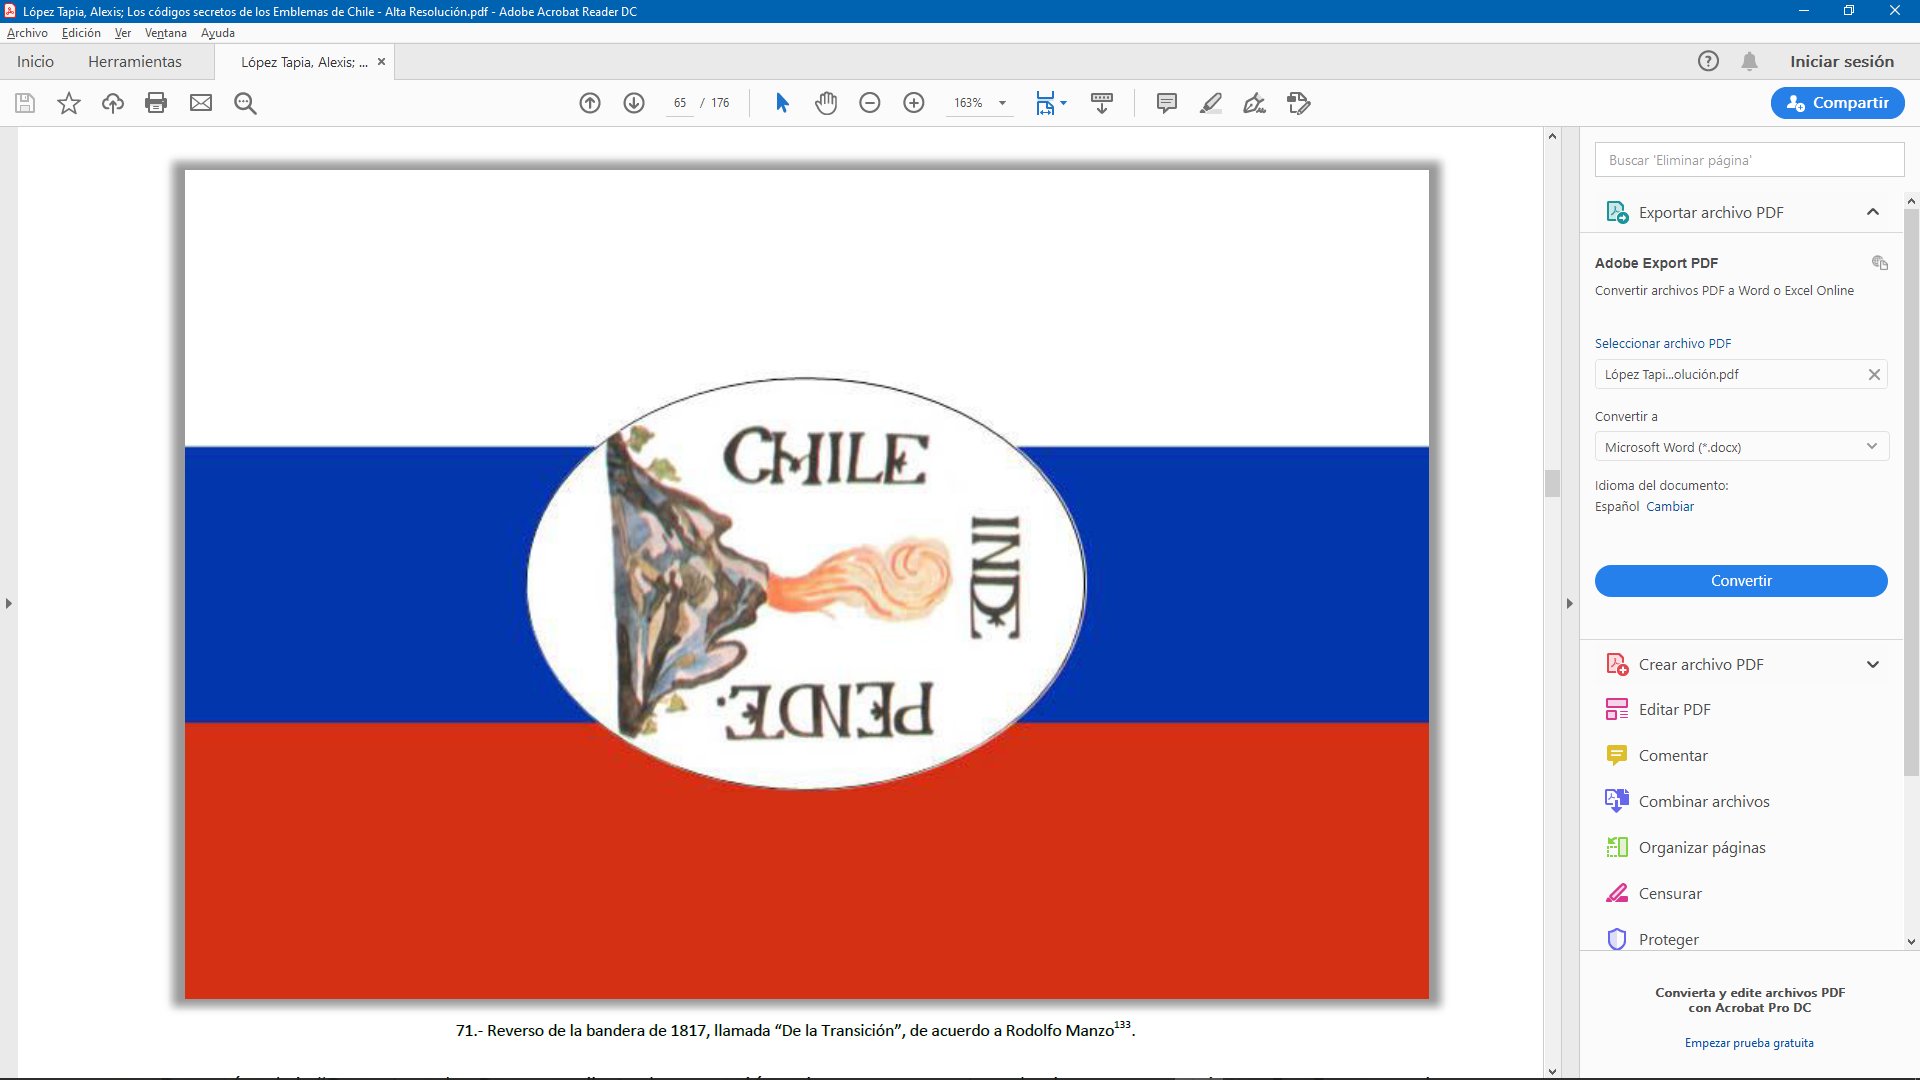The width and height of the screenshot is (1920, 1080).
Task: Go to next page arrow
Action: tap(634, 103)
